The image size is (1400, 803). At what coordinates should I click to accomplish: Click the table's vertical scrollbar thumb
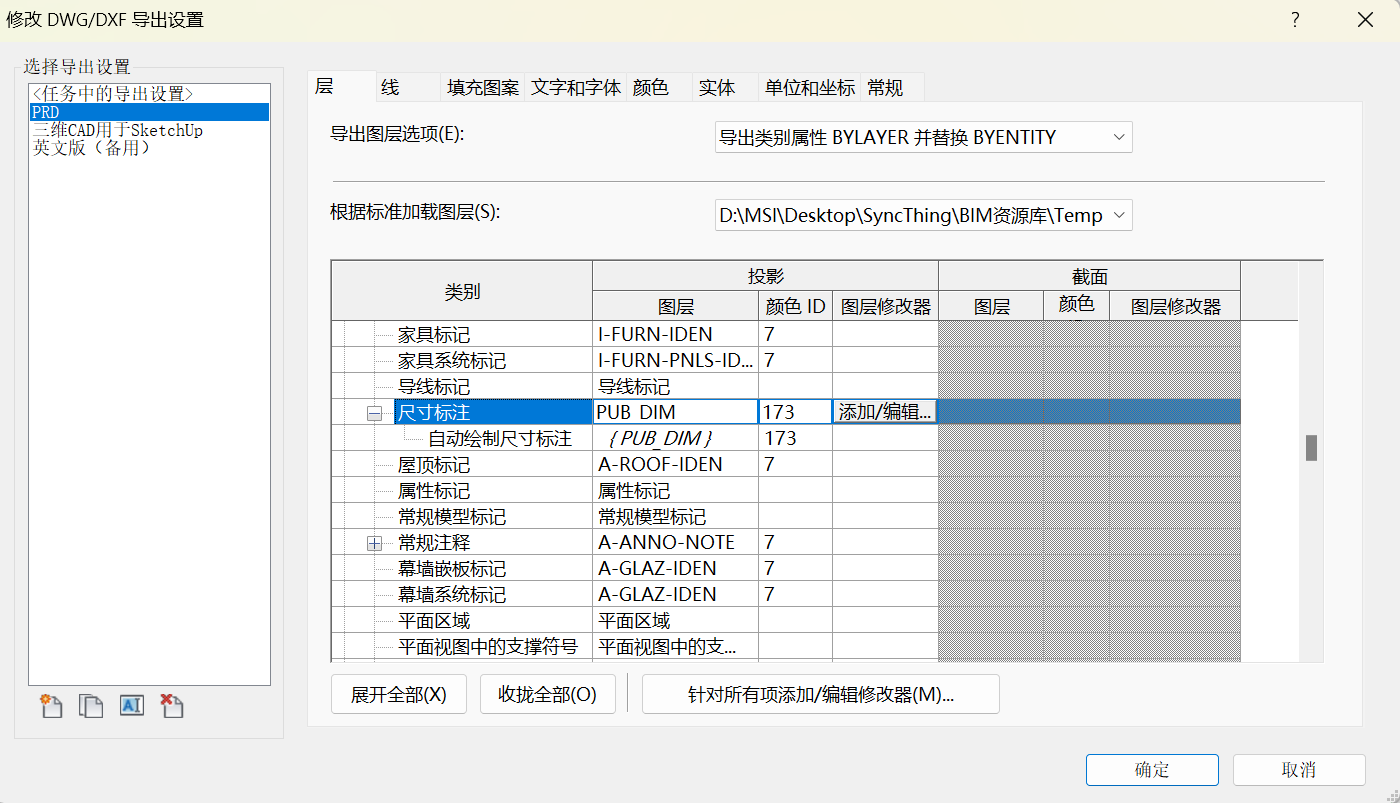pyautogui.click(x=1311, y=449)
